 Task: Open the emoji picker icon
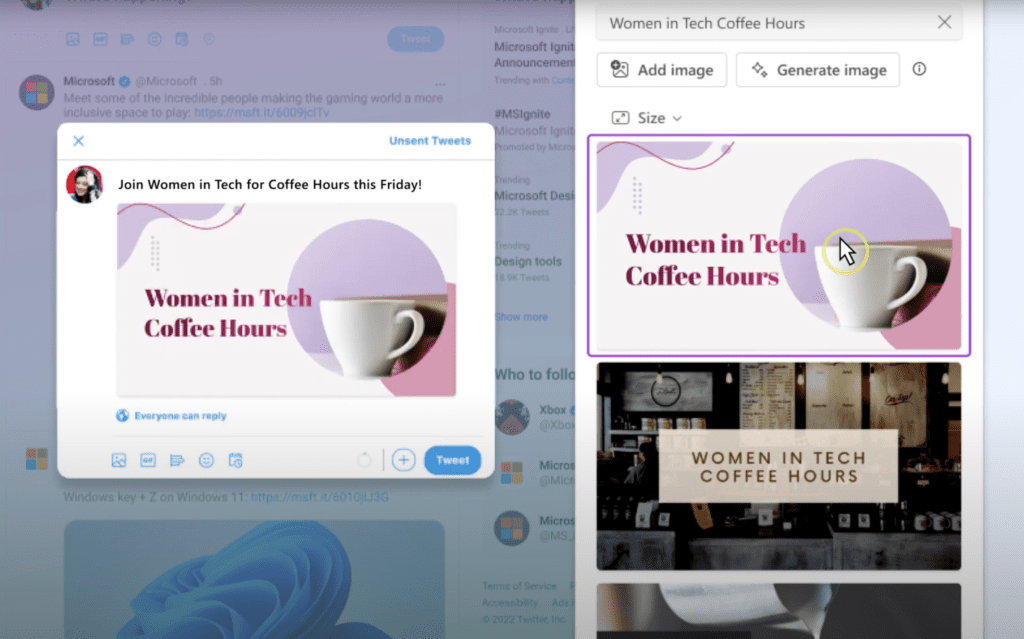[206, 460]
